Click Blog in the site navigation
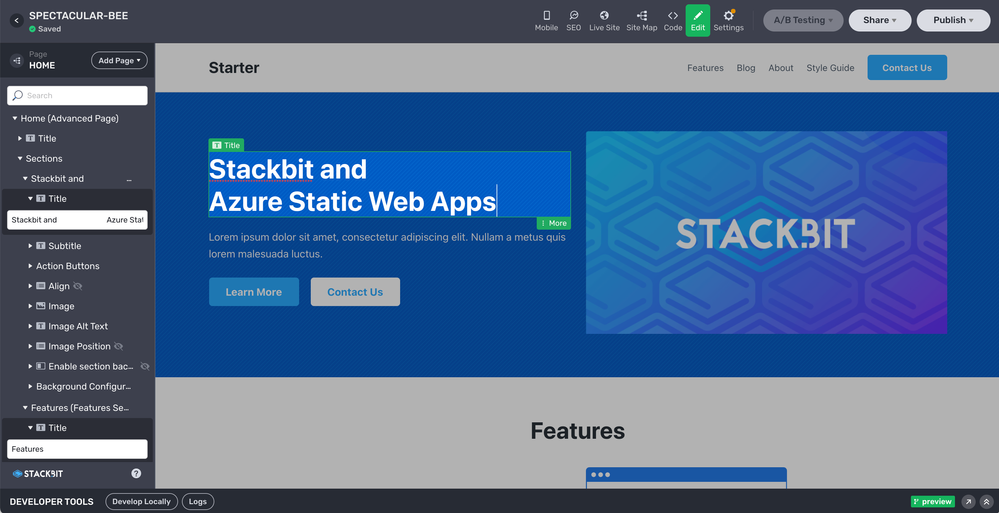 click(x=746, y=68)
